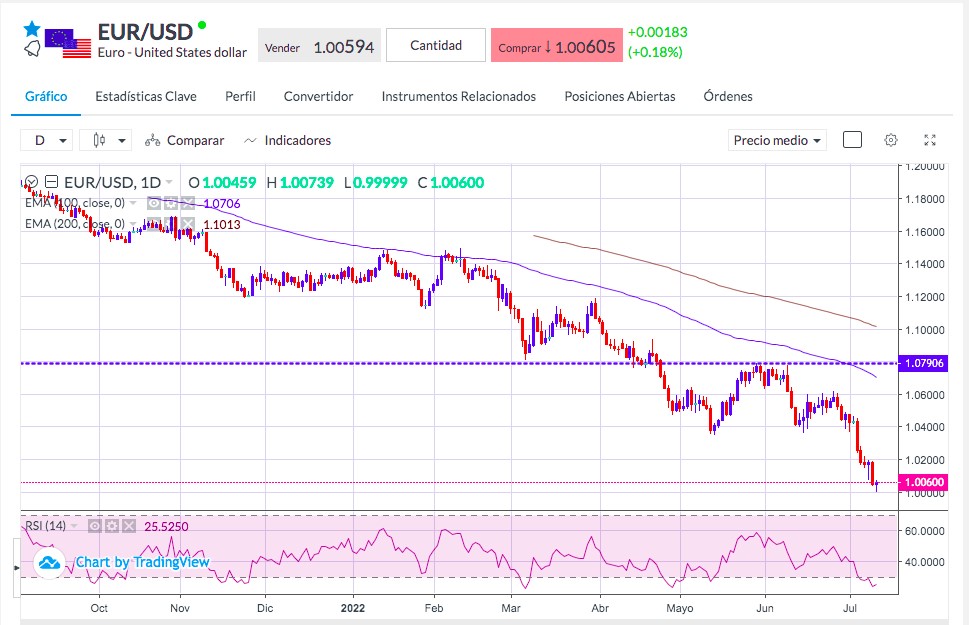The height and width of the screenshot is (625, 969).
Task: Click the EMA 200 value 1.1013
Action: [222, 224]
